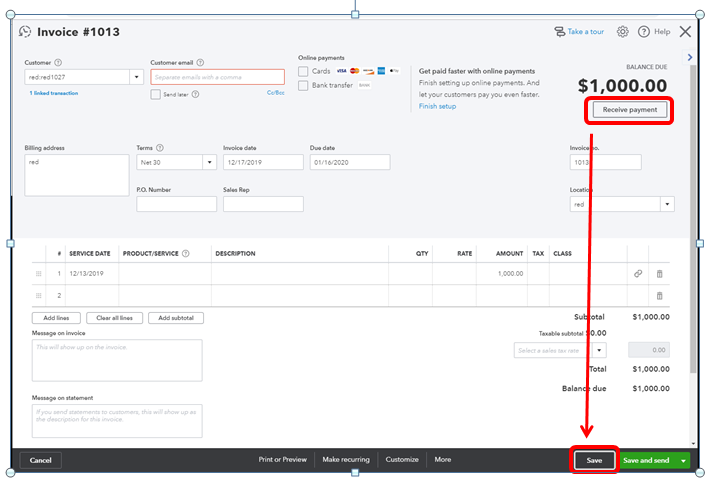Click the Cc/Bcc link
Viewport: 713px width, 483px height.
click(x=276, y=93)
